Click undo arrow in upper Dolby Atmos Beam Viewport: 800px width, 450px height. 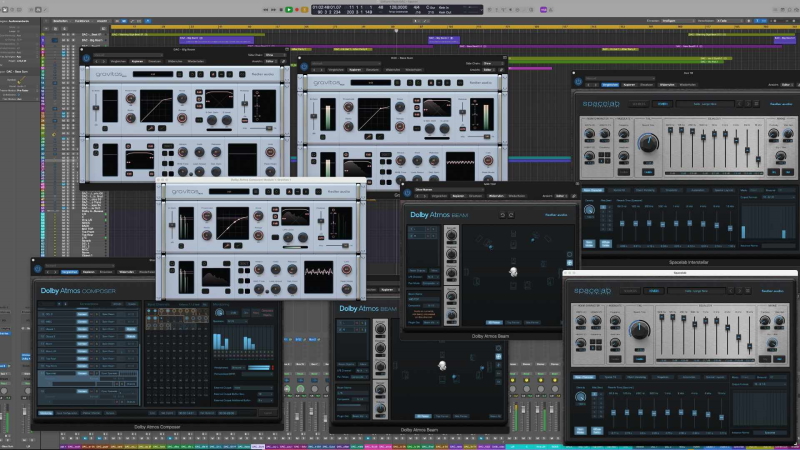tap(502, 215)
